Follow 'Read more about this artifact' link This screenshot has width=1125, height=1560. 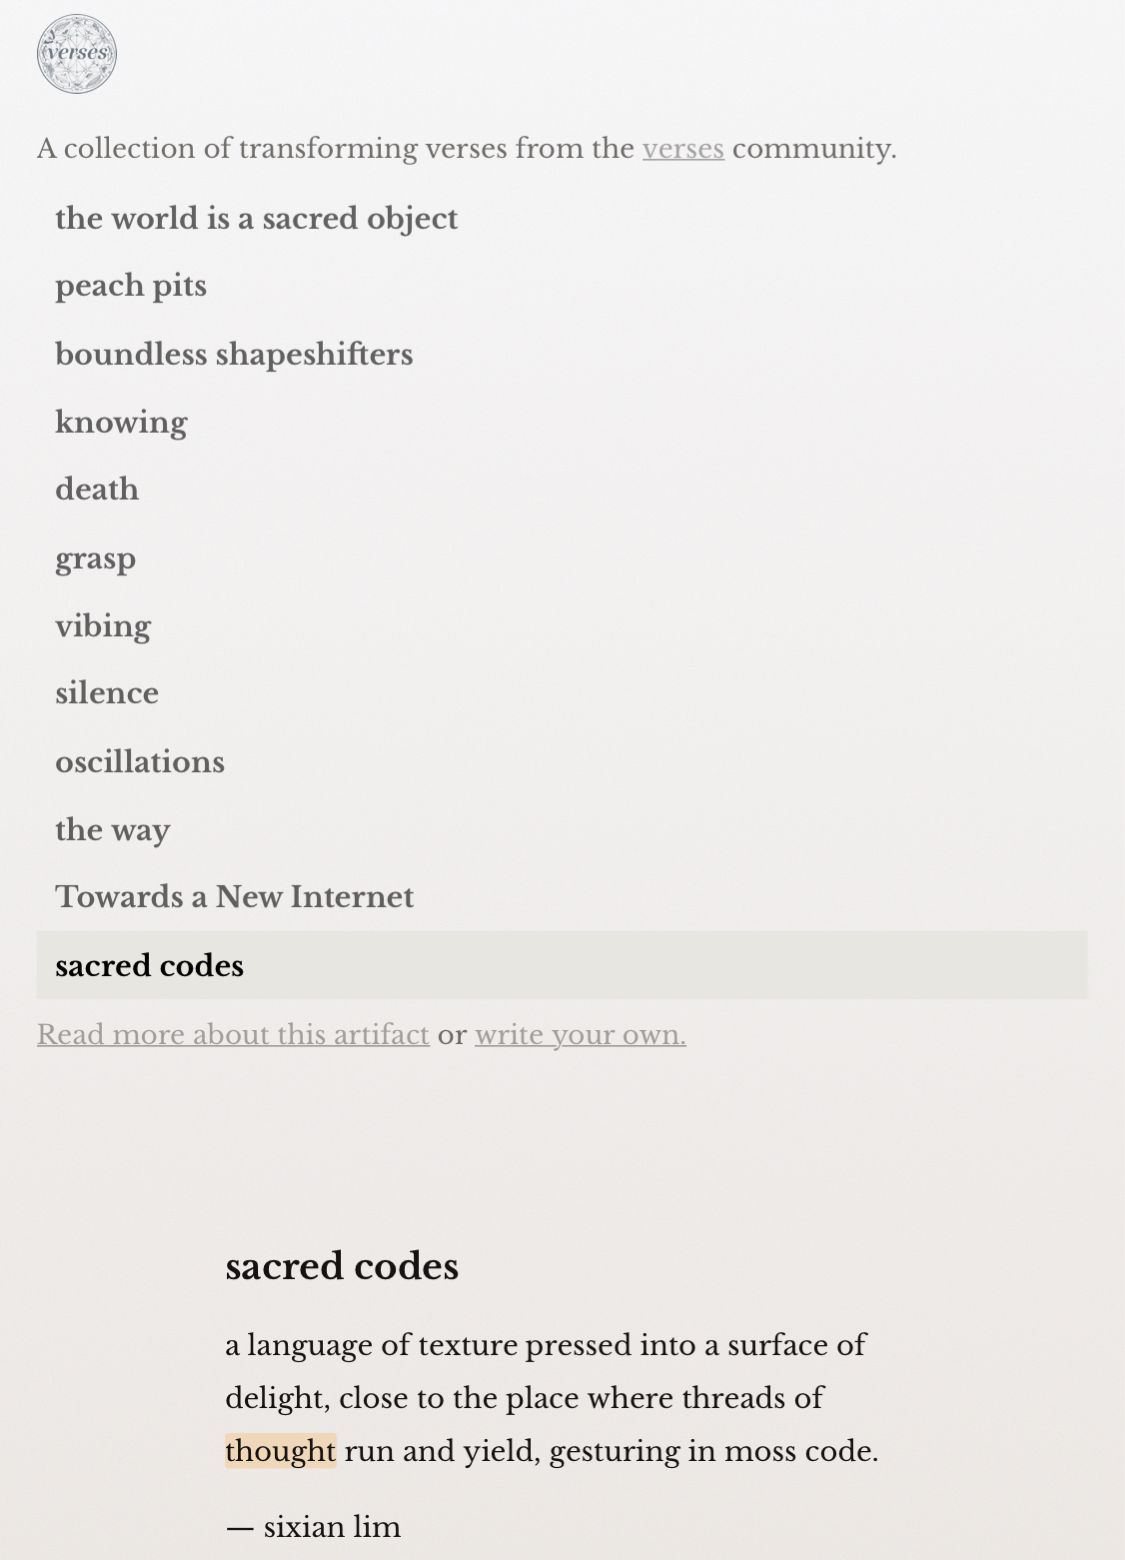[233, 1034]
